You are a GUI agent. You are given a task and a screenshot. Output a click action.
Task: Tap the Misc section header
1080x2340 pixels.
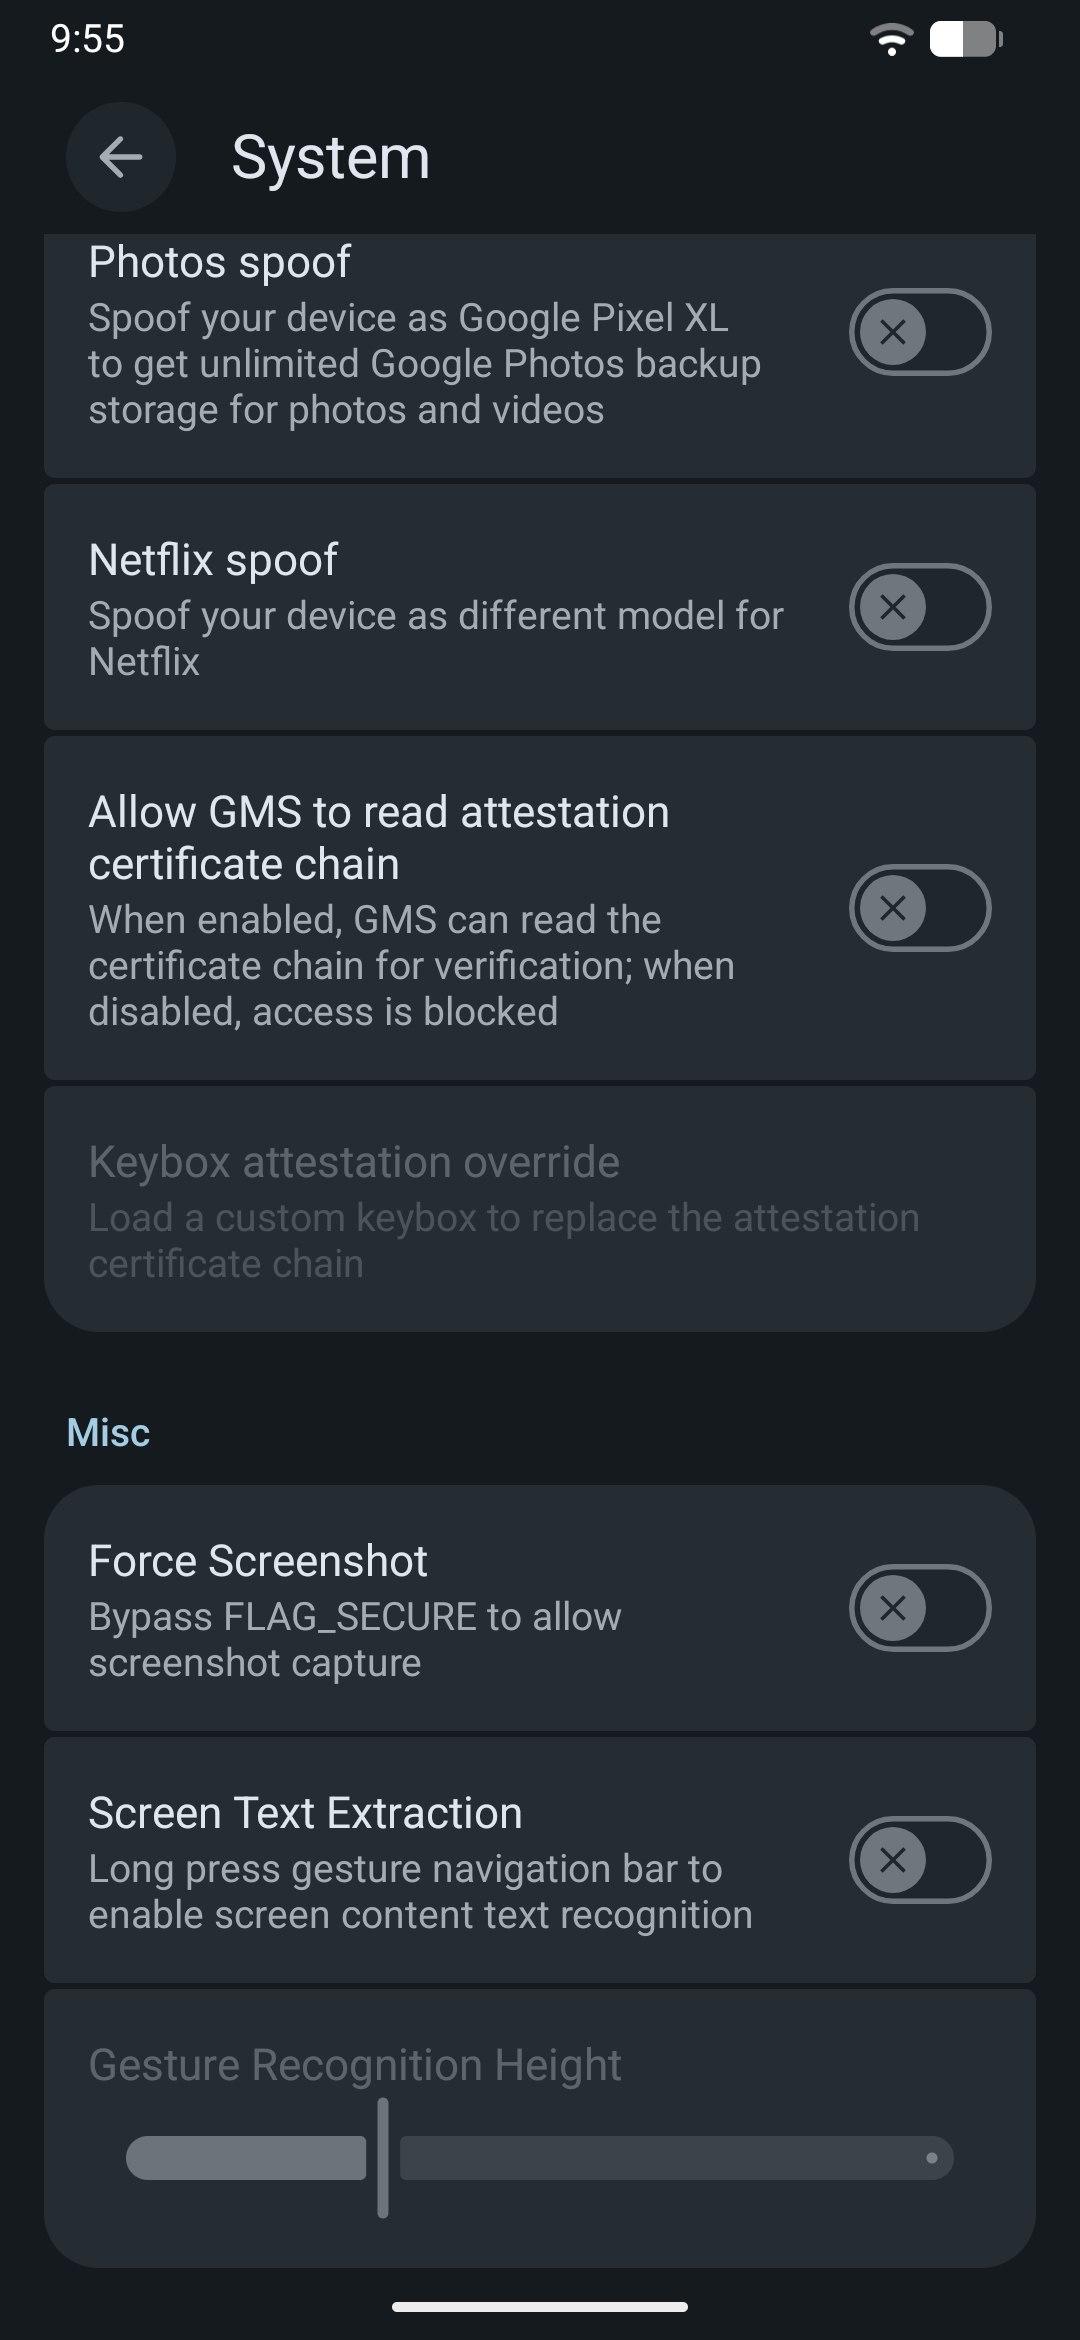(108, 1433)
